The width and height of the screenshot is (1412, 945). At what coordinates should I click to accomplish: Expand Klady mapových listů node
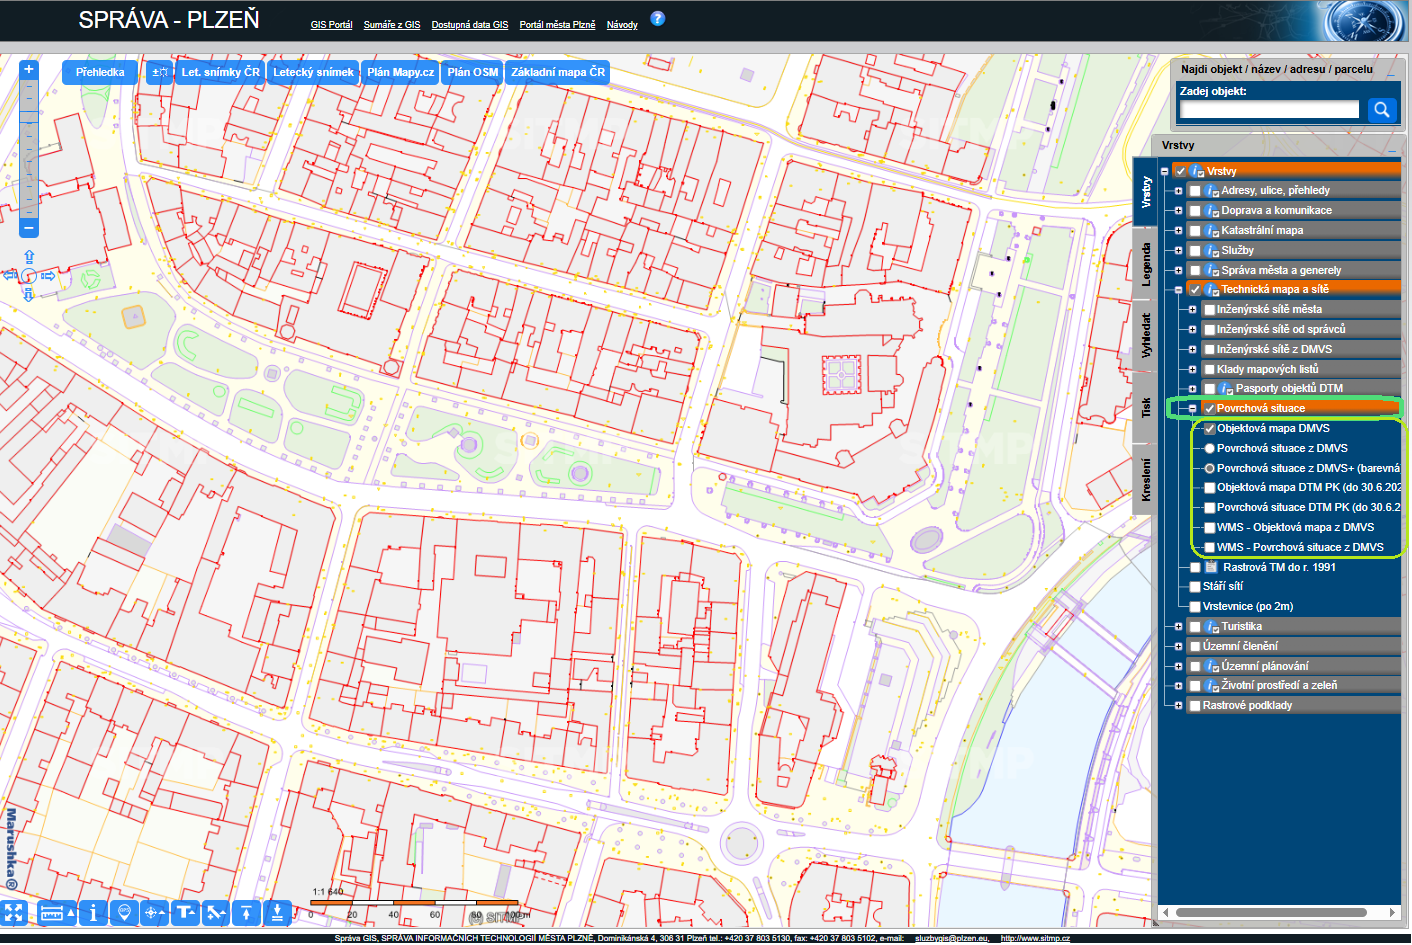click(1192, 369)
